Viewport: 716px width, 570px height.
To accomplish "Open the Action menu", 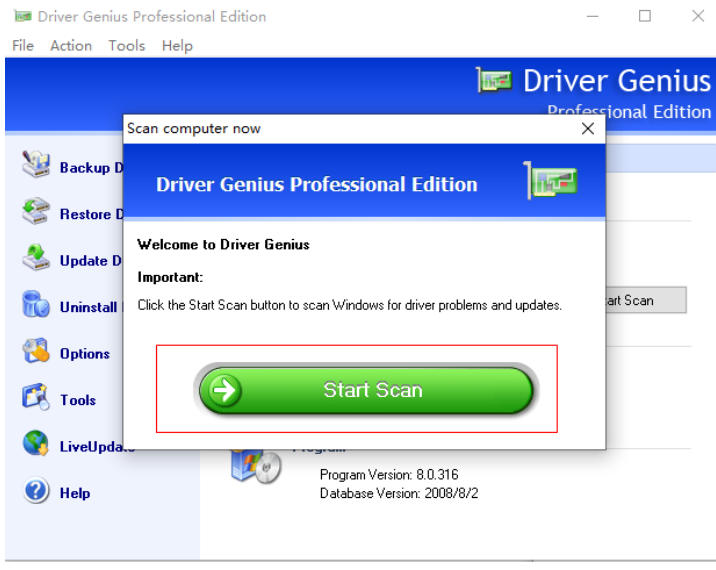I will (71, 46).
